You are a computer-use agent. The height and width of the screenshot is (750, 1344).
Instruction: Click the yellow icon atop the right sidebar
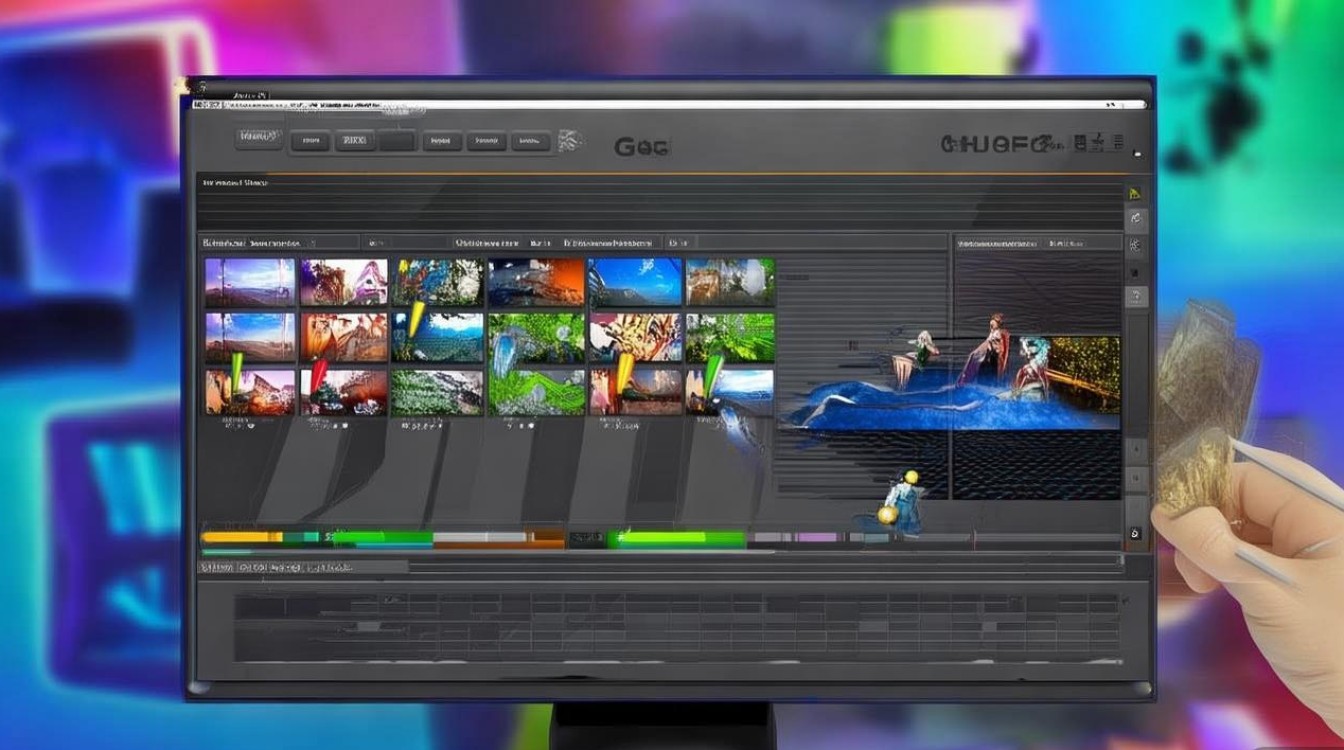[x=1135, y=194]
